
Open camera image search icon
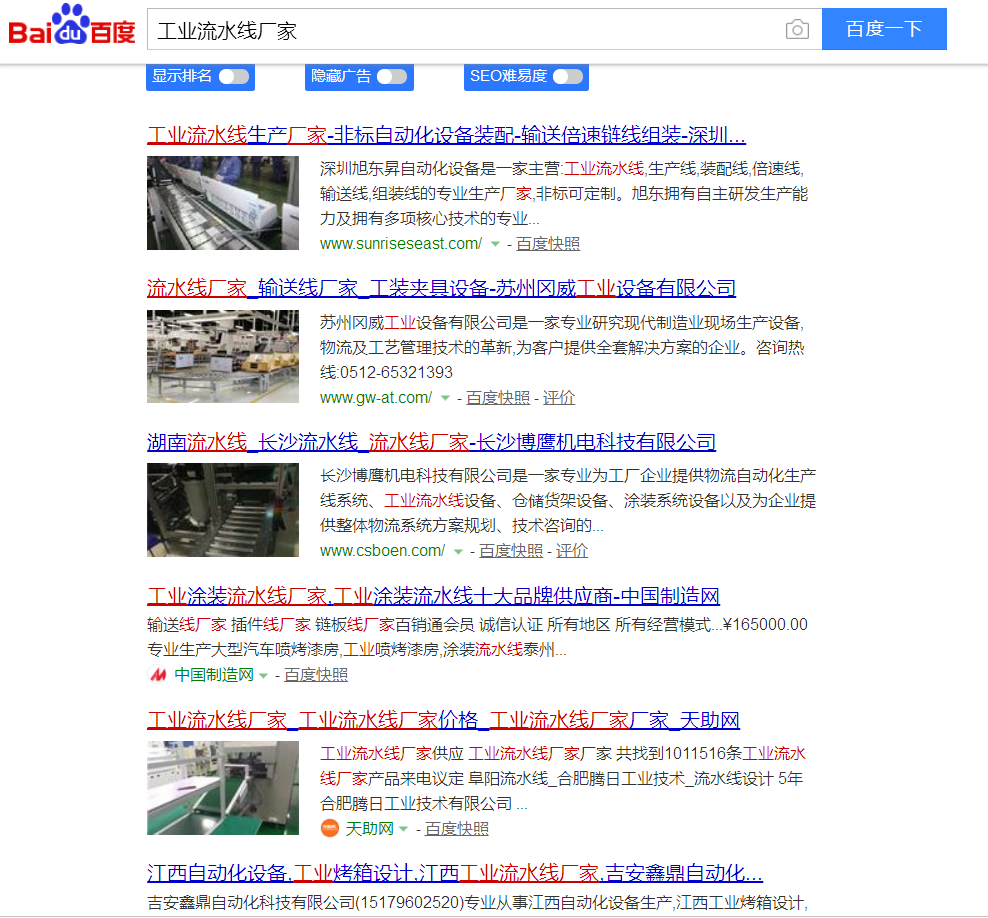[797, 30]
